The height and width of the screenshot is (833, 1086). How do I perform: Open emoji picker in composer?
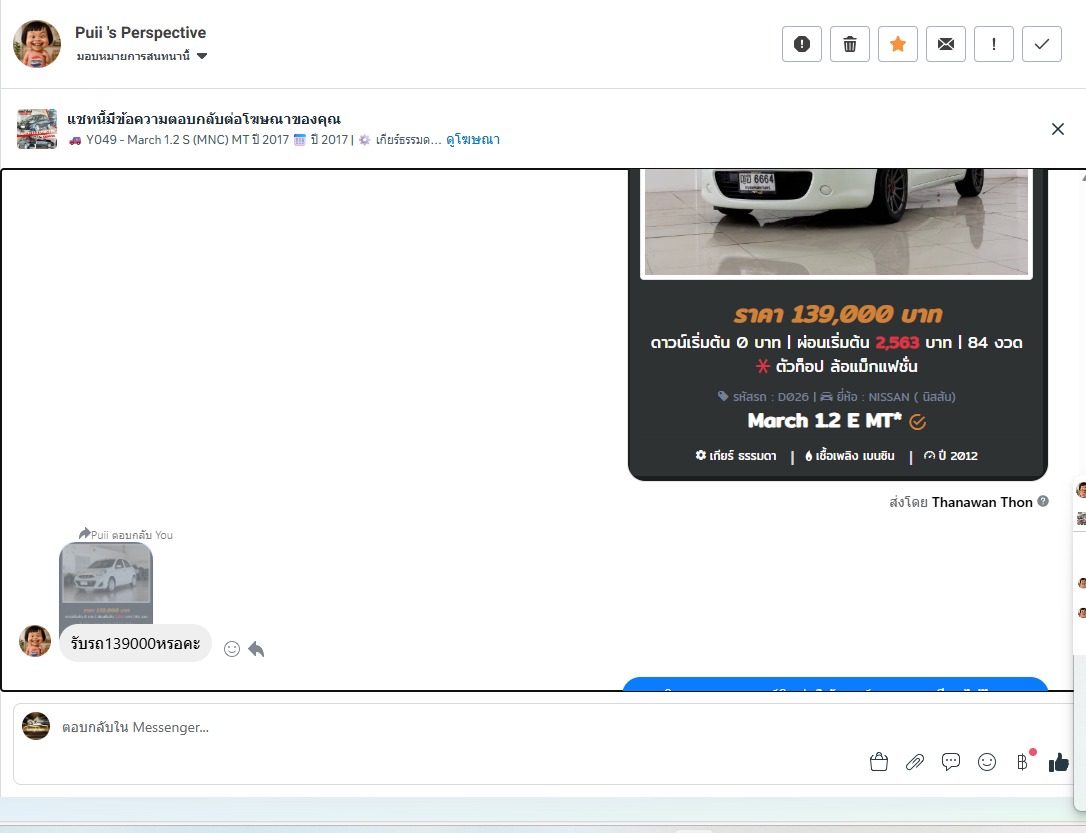pos(987,762)
